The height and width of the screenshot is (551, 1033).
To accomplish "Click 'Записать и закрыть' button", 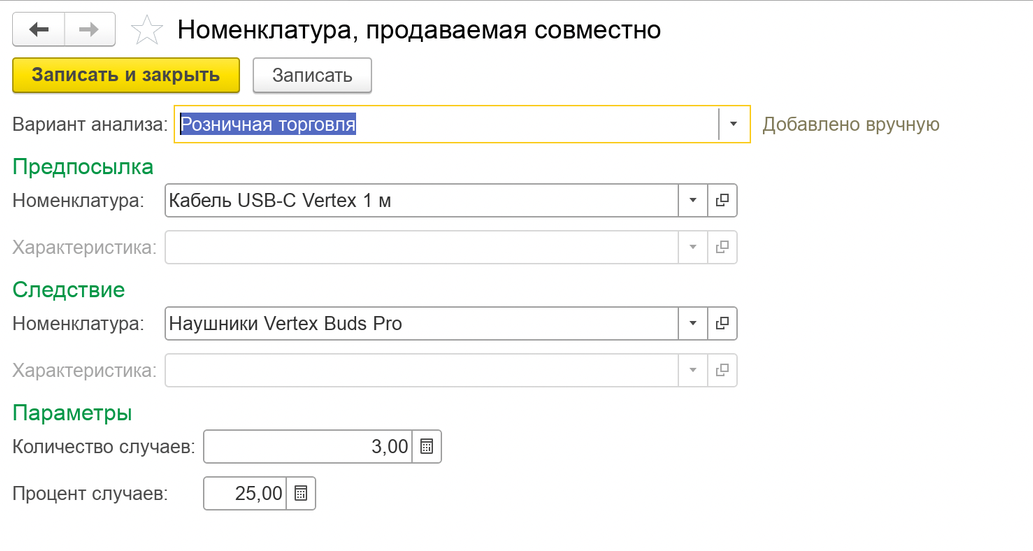I will click(126, 75).
